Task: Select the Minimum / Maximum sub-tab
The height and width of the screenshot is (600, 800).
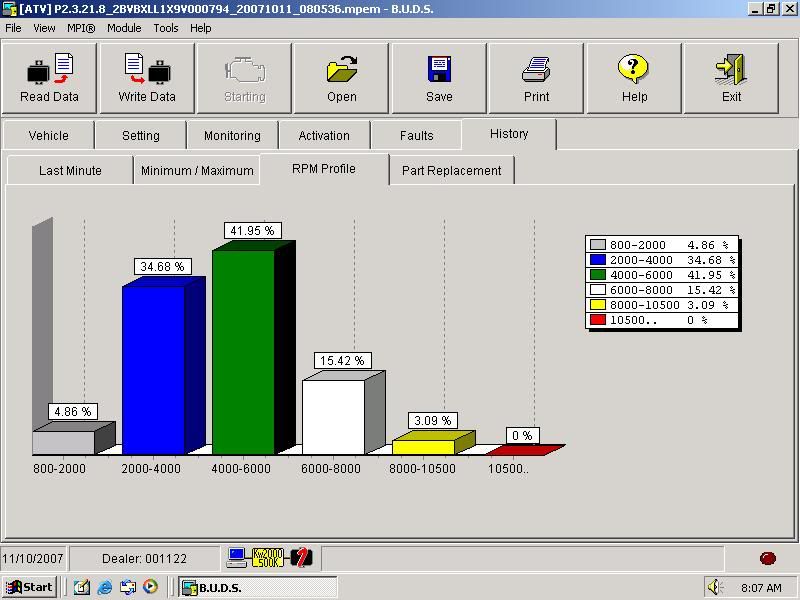Action: [197, 171]
